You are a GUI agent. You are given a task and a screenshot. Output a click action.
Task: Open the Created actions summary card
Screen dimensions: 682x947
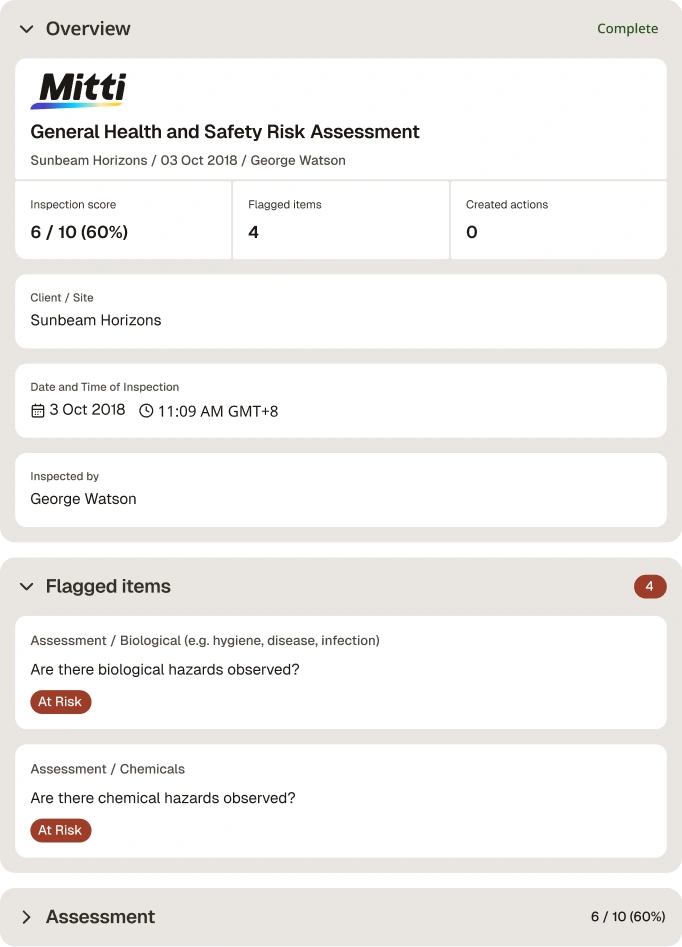pos(559,220)
